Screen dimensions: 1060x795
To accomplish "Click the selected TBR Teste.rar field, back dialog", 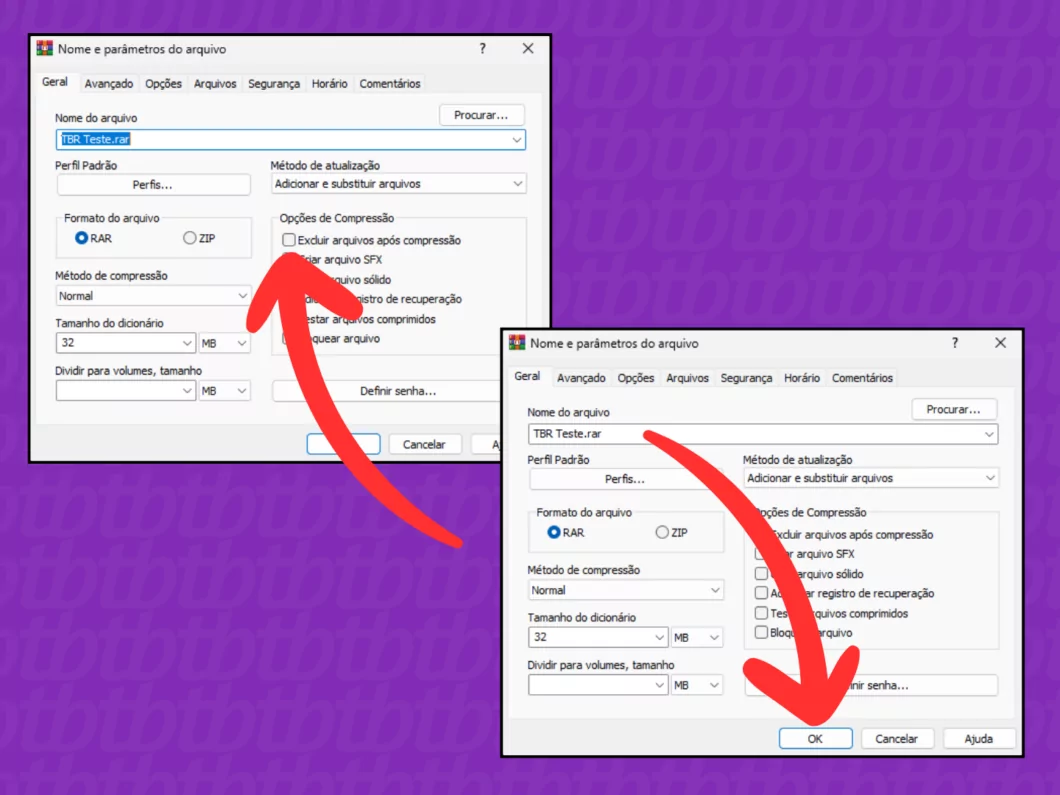I will click(x=290, y=140).
